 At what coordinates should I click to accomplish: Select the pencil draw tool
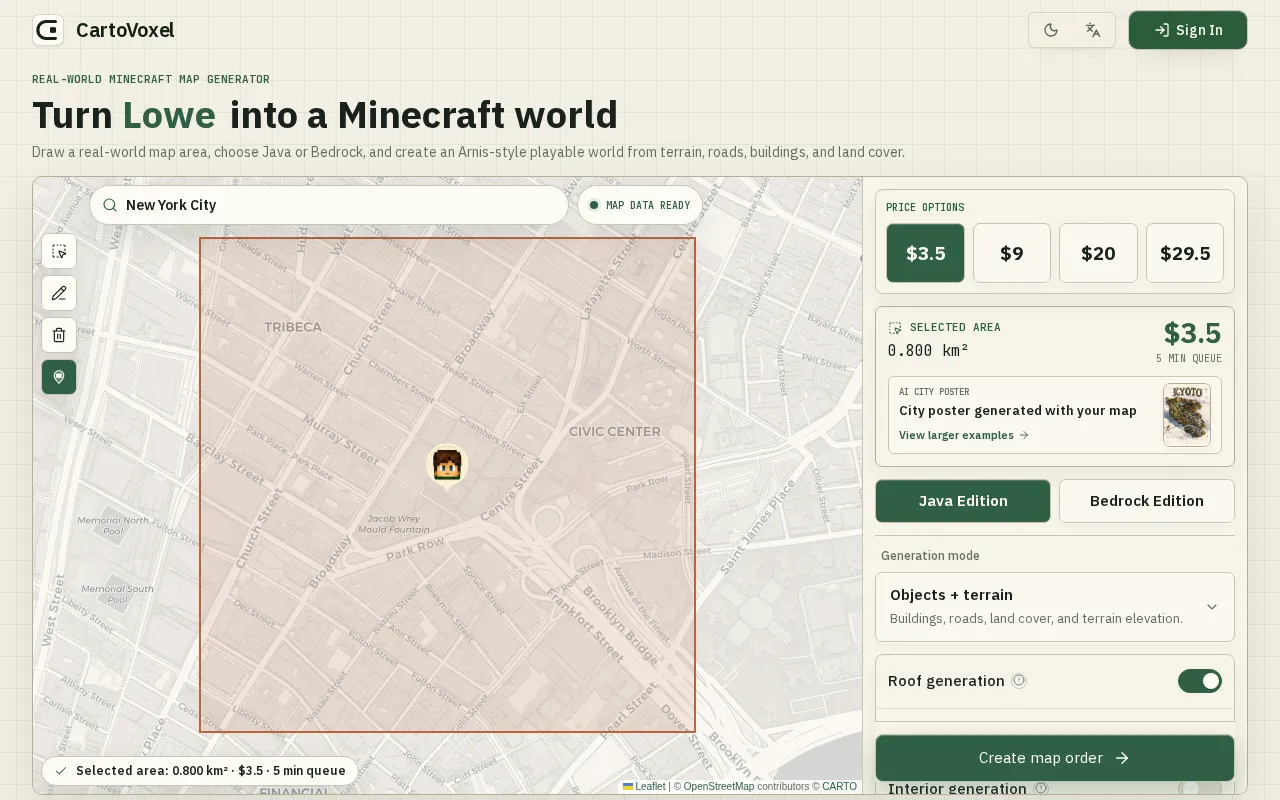click(x=59, y=293)
